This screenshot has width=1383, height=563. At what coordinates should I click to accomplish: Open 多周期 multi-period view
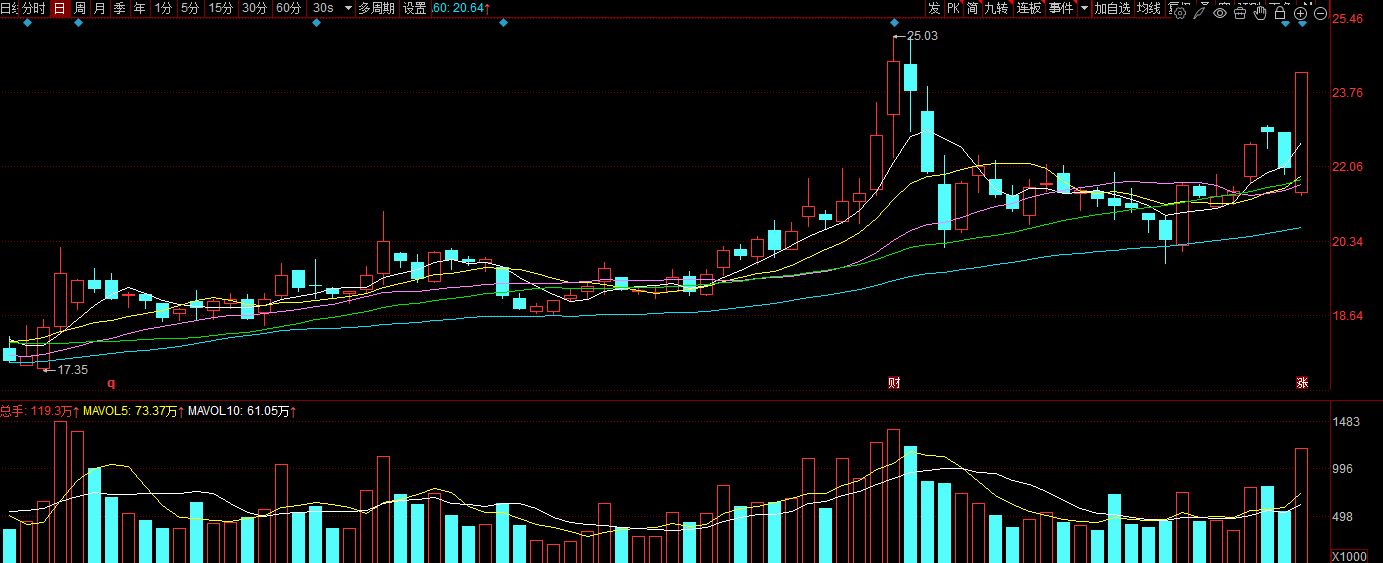coord(377,8)
